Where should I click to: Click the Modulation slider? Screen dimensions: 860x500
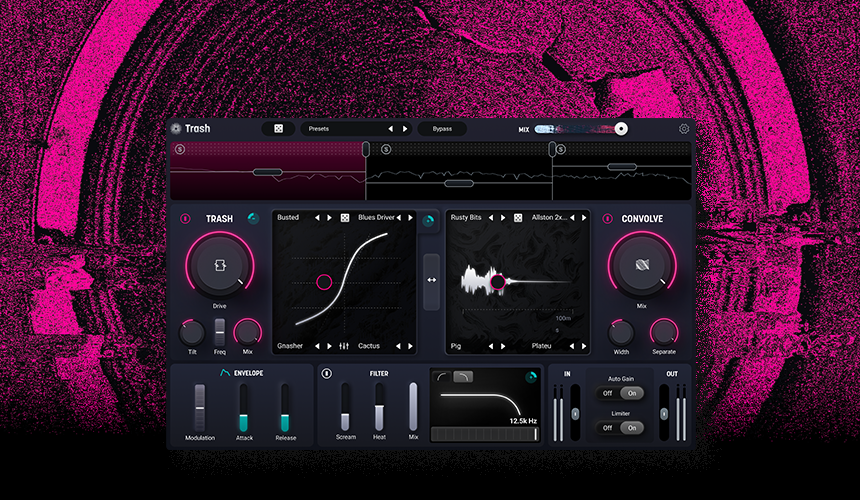[200, 407]
